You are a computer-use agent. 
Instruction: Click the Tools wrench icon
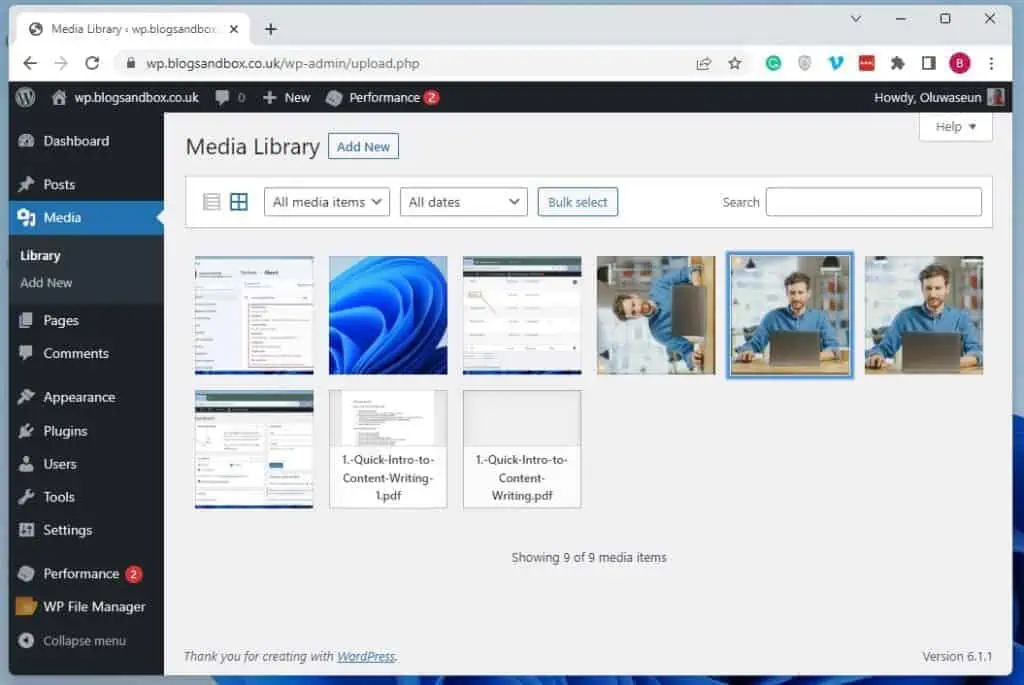pyautogui.click(x=26, y=497)
